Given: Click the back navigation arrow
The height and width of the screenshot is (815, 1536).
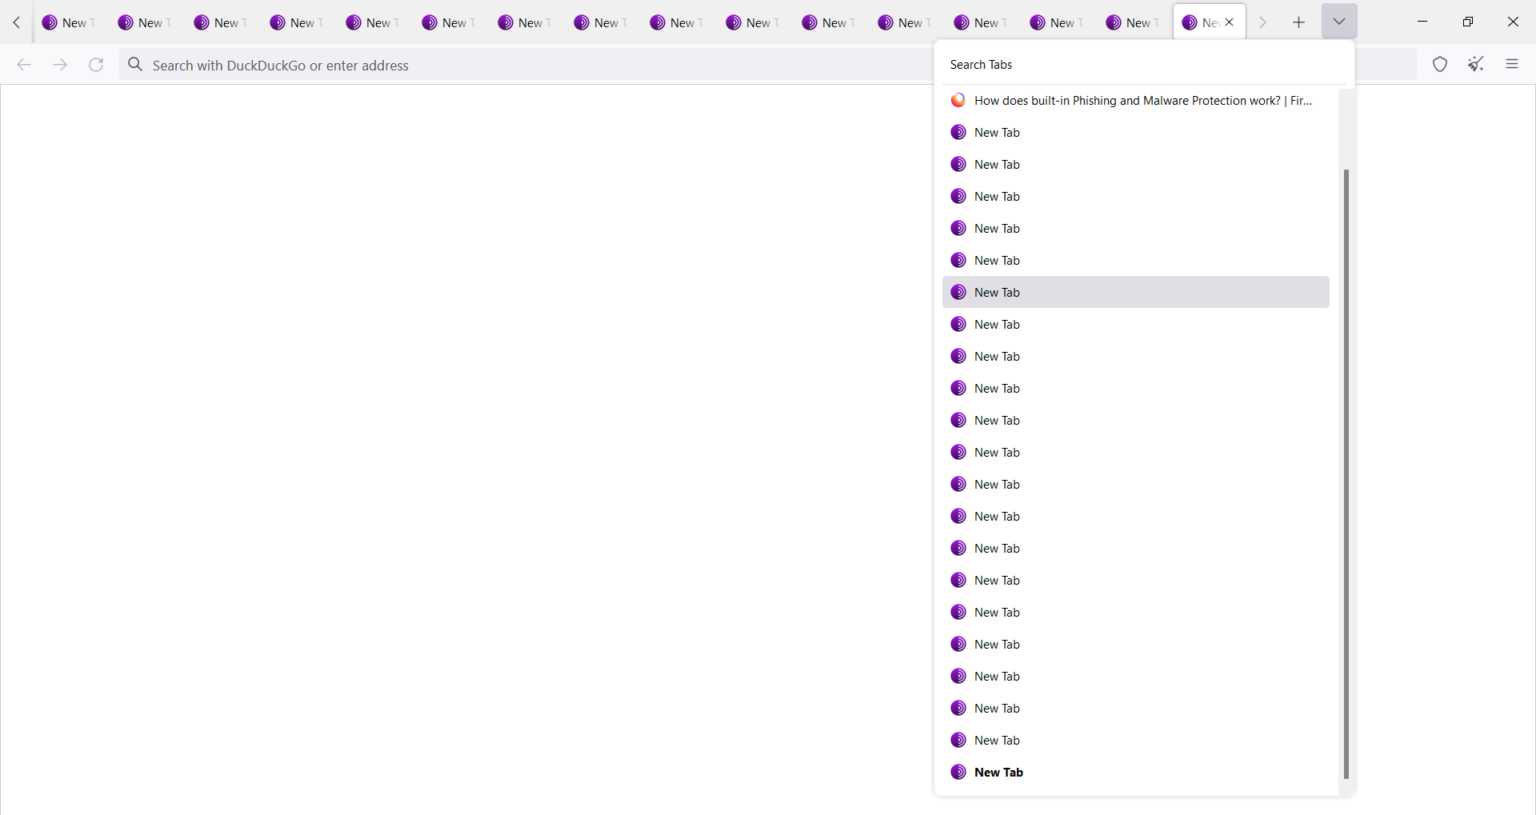Looking at the screenshot, I should (x=23, y=63).
